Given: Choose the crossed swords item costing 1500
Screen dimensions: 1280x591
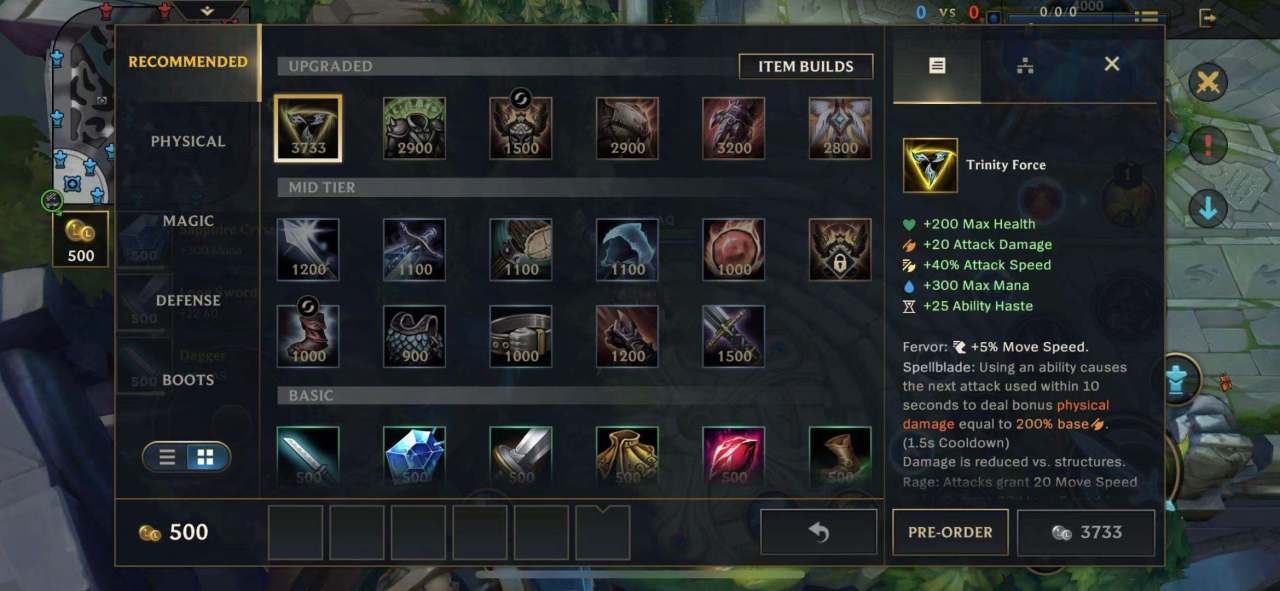Looking at the screenshot, I should (734, 337).
